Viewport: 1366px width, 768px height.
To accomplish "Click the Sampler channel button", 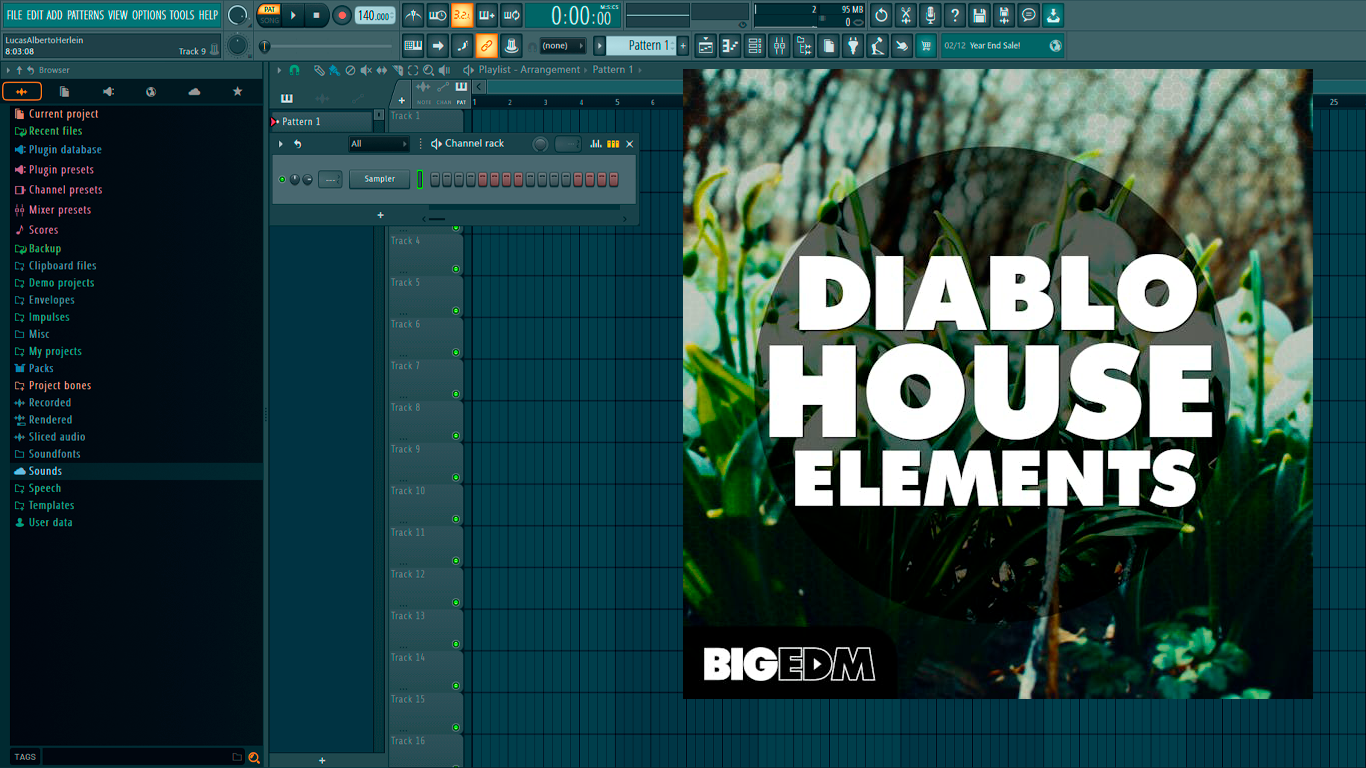I will point(379,179).
